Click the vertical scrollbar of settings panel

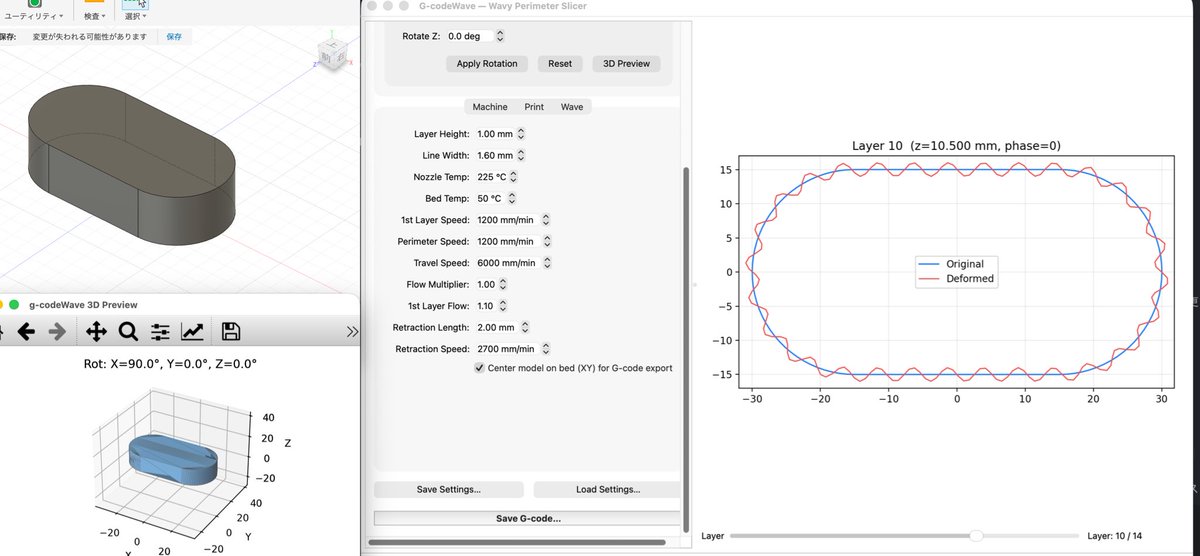point(686,350)
